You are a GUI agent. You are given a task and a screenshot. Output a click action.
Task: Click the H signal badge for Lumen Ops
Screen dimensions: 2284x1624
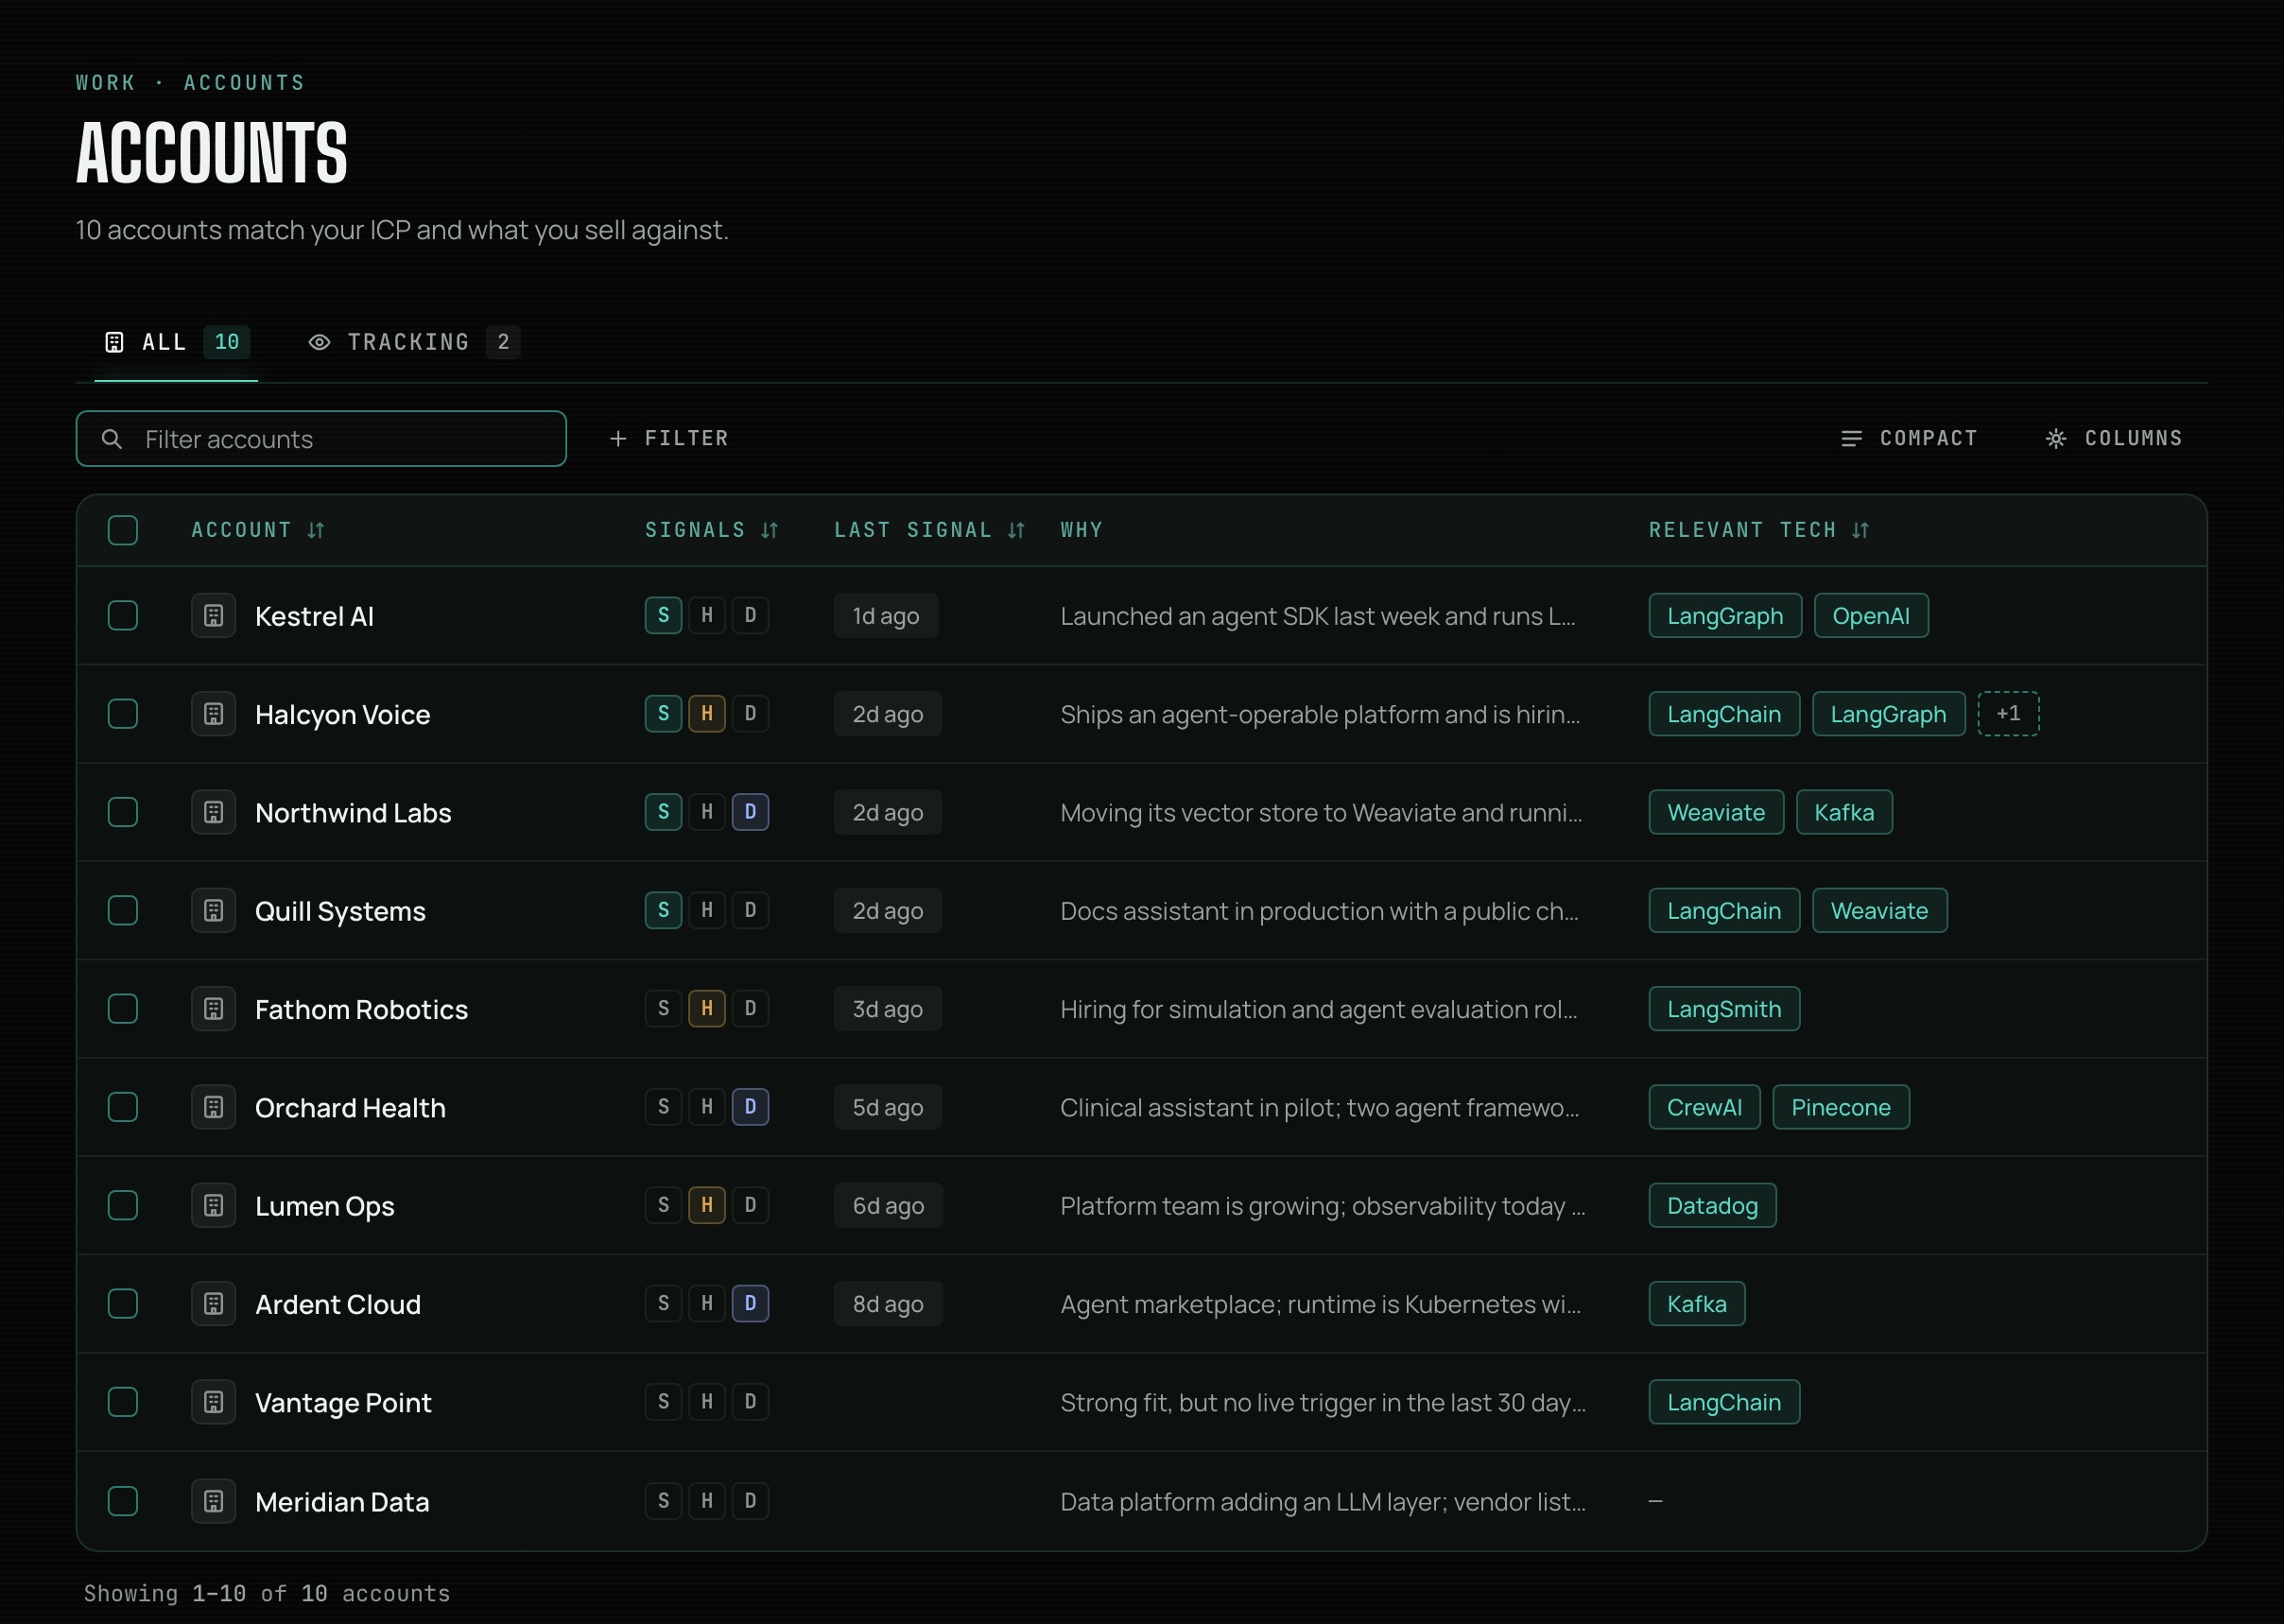[x=707, y=1205]
